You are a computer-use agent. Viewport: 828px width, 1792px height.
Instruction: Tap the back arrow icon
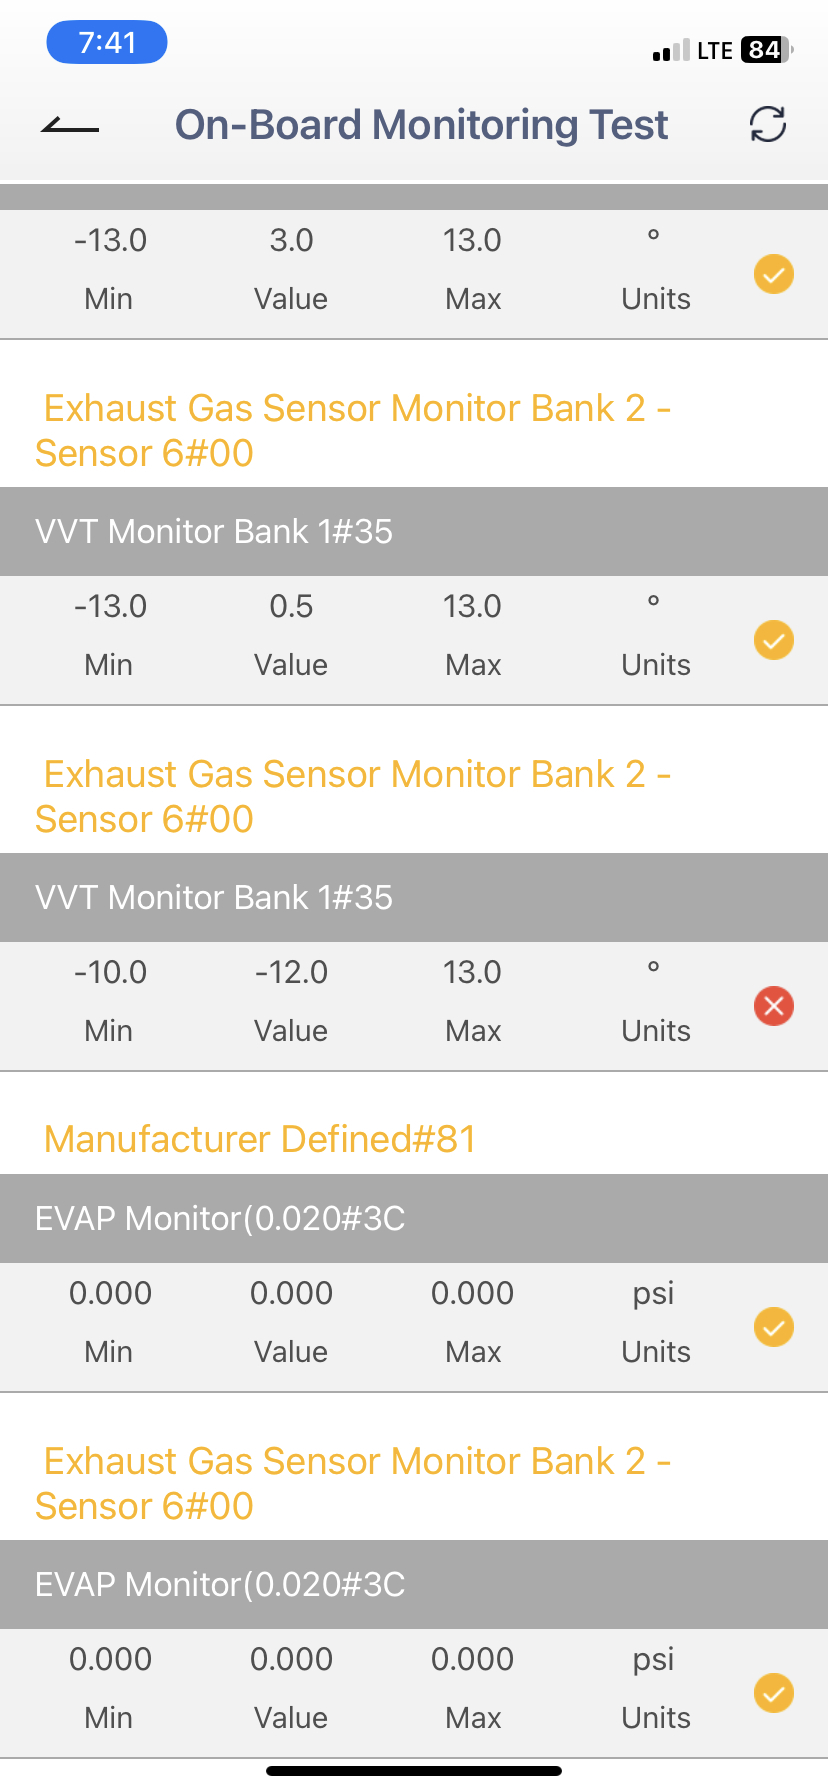70,126
